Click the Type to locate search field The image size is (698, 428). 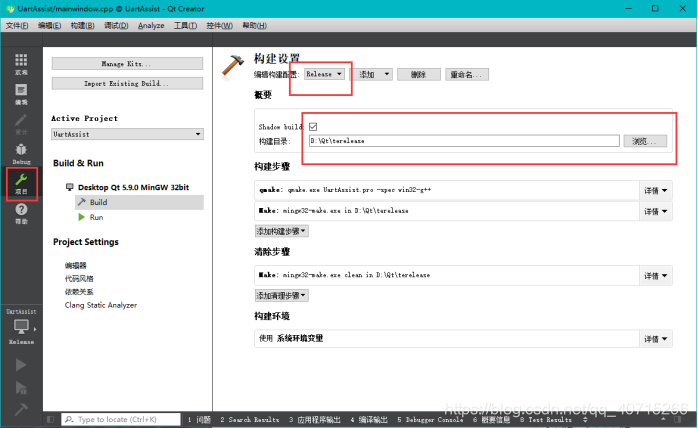tap(121, 420)
